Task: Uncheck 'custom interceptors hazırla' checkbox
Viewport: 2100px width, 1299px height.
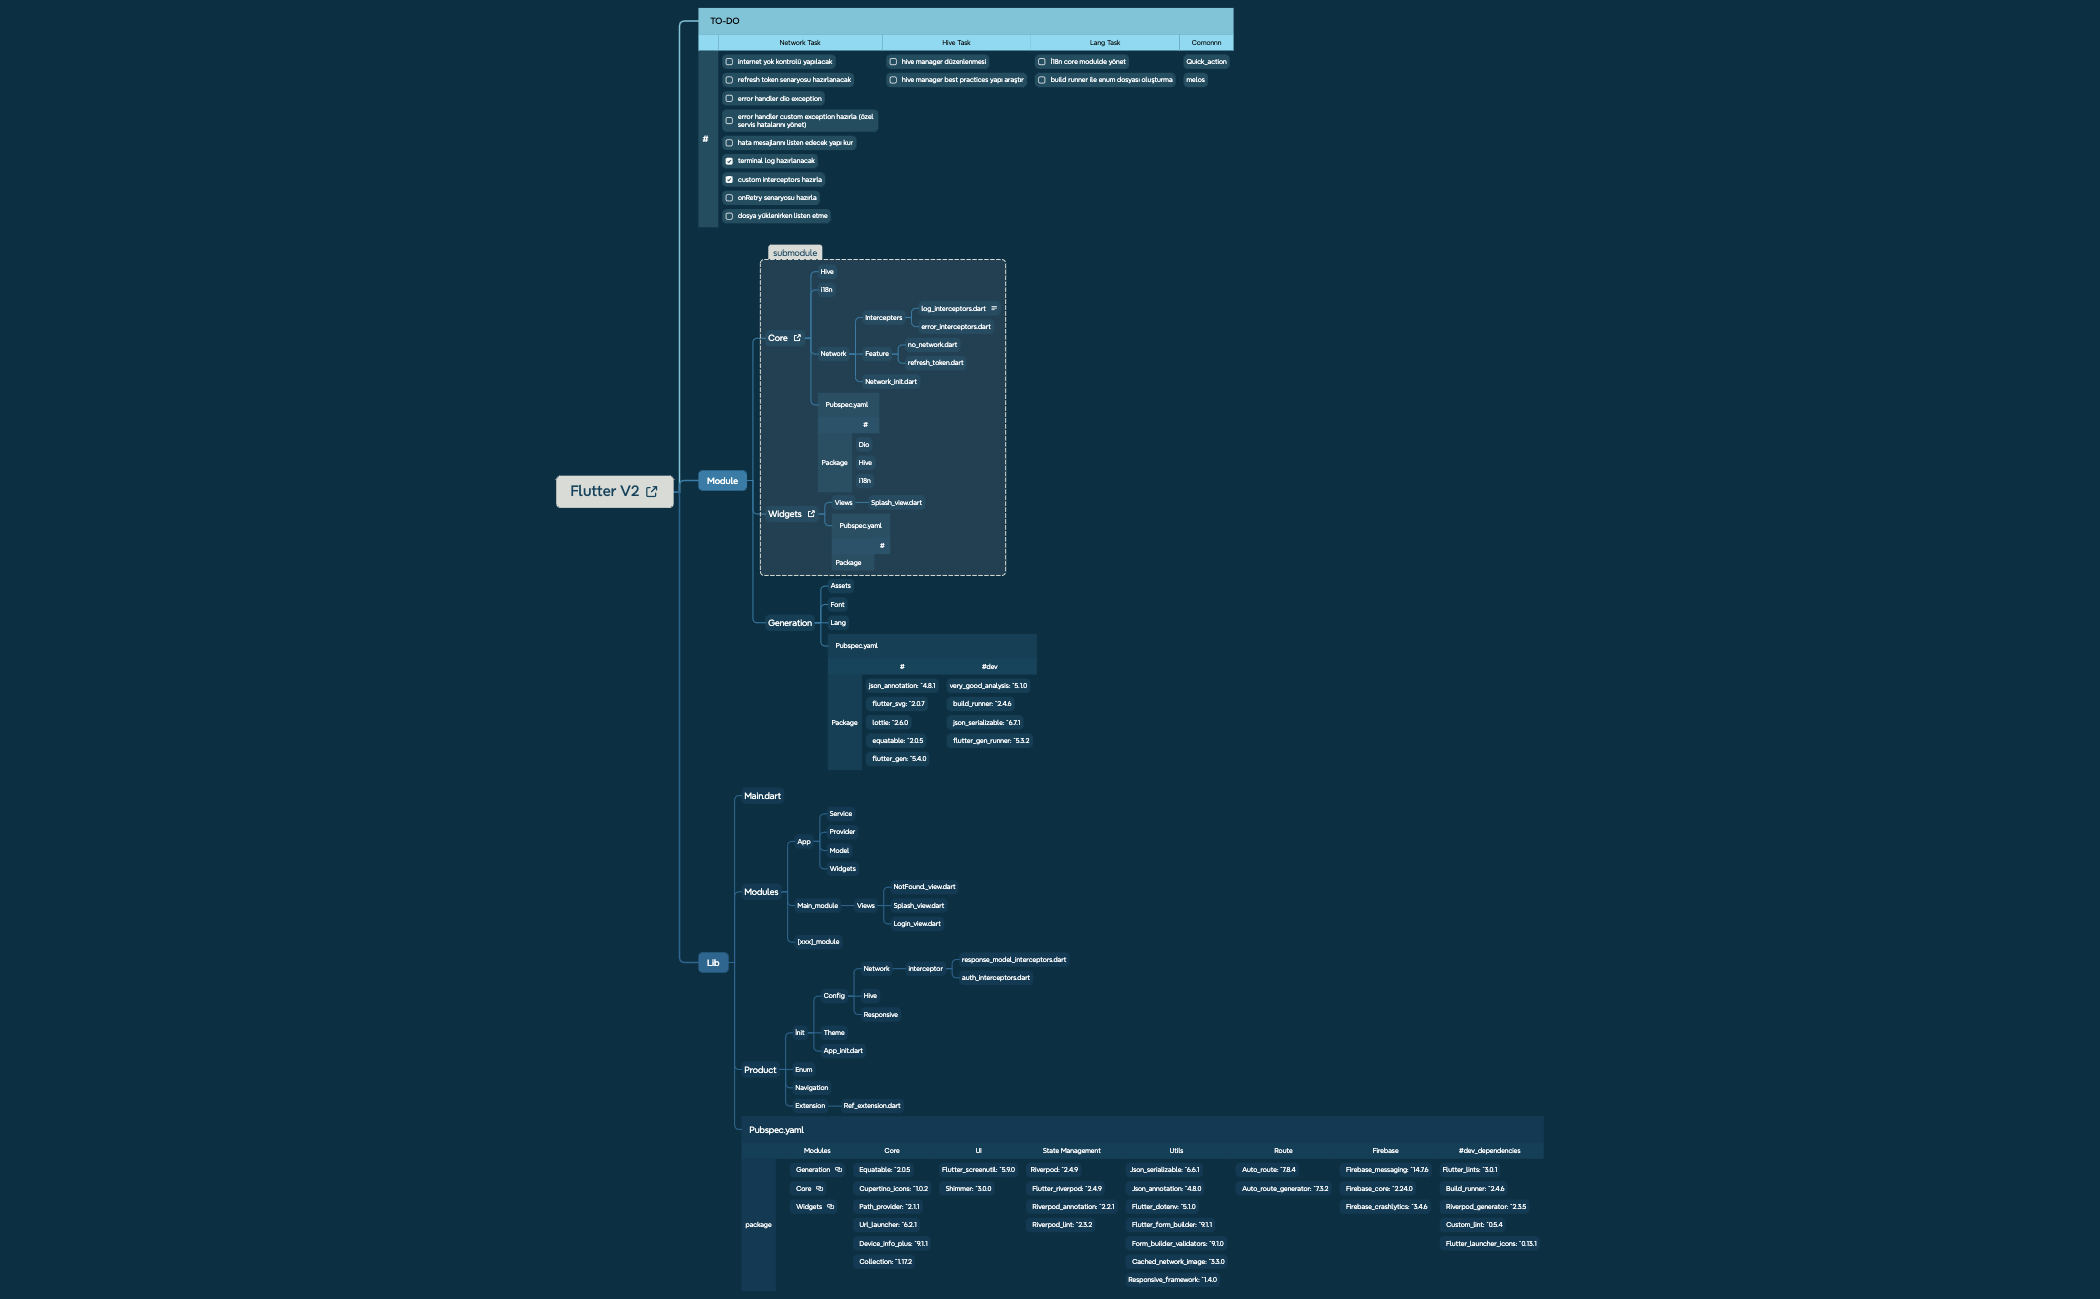Action: (x=729, y=180)
